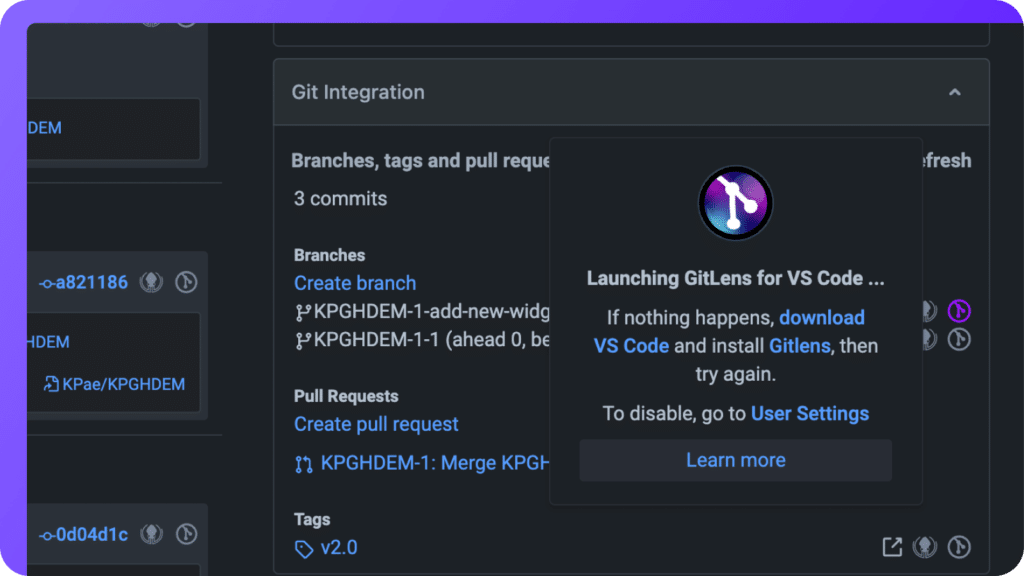
Task: Click the Create branch link
Action: click(x=355, y=283)
